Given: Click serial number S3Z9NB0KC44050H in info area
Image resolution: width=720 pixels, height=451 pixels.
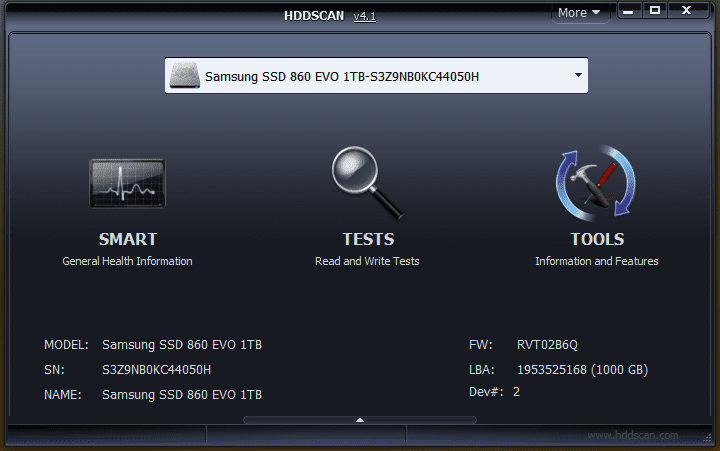Looking at the screenshot, I should click(156, 370).
